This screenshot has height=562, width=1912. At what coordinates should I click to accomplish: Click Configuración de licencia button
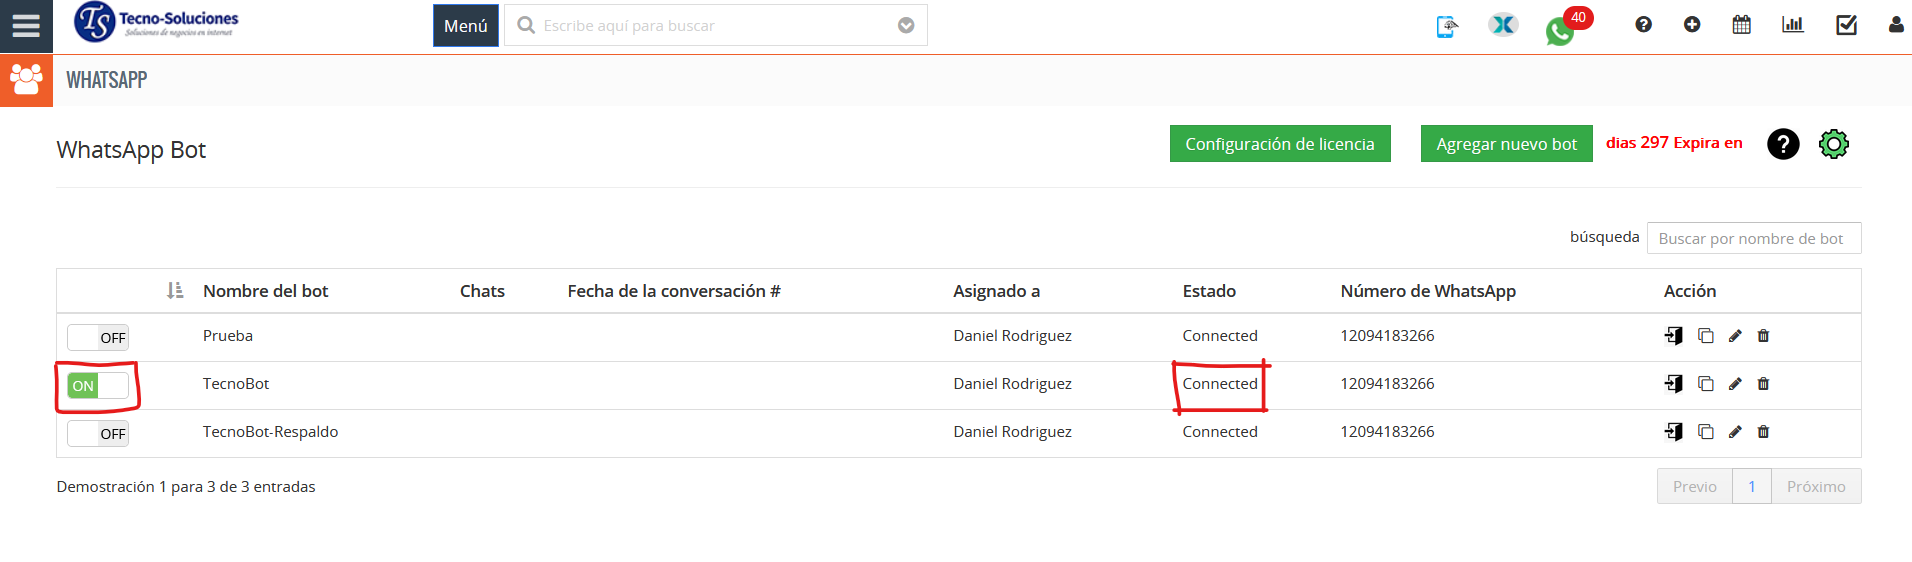tap(1279, 144)
